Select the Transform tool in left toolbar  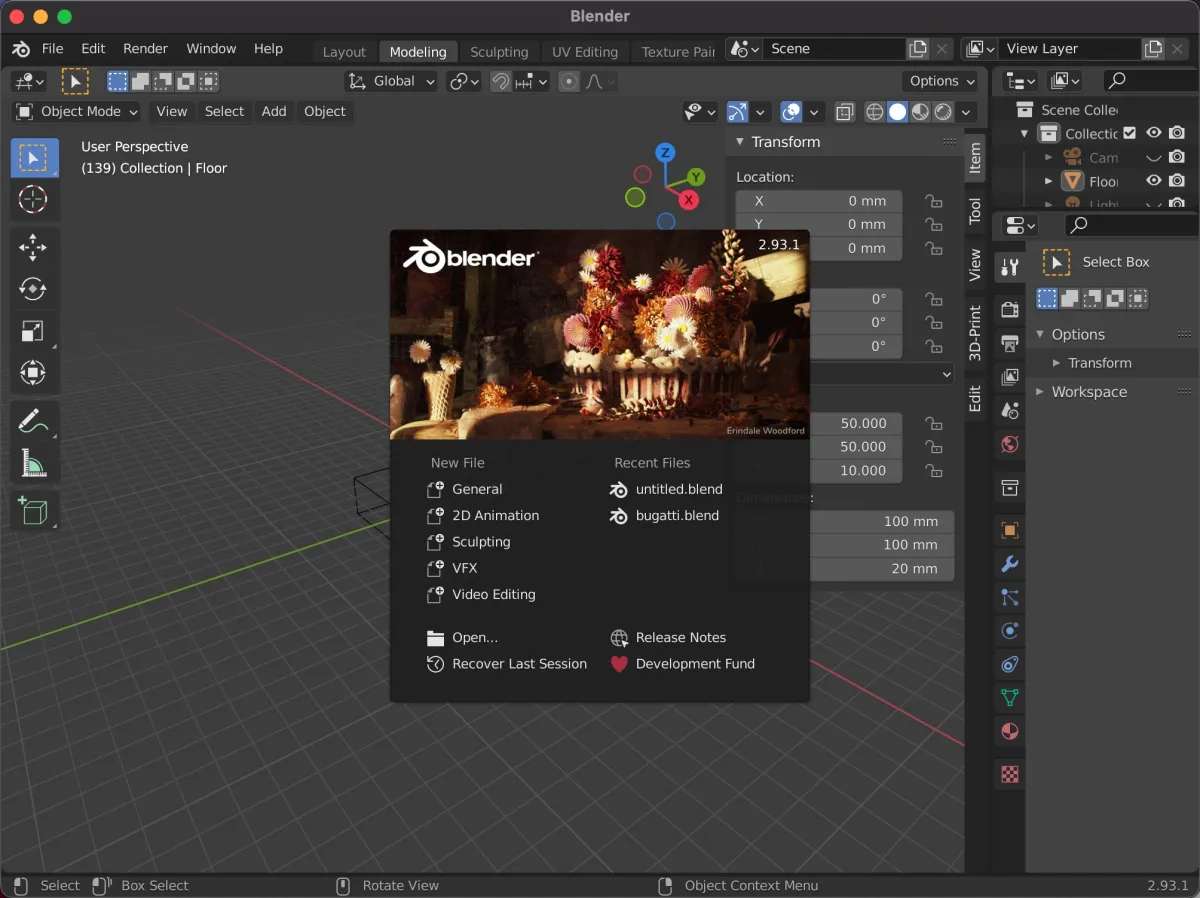click(33, 373)
